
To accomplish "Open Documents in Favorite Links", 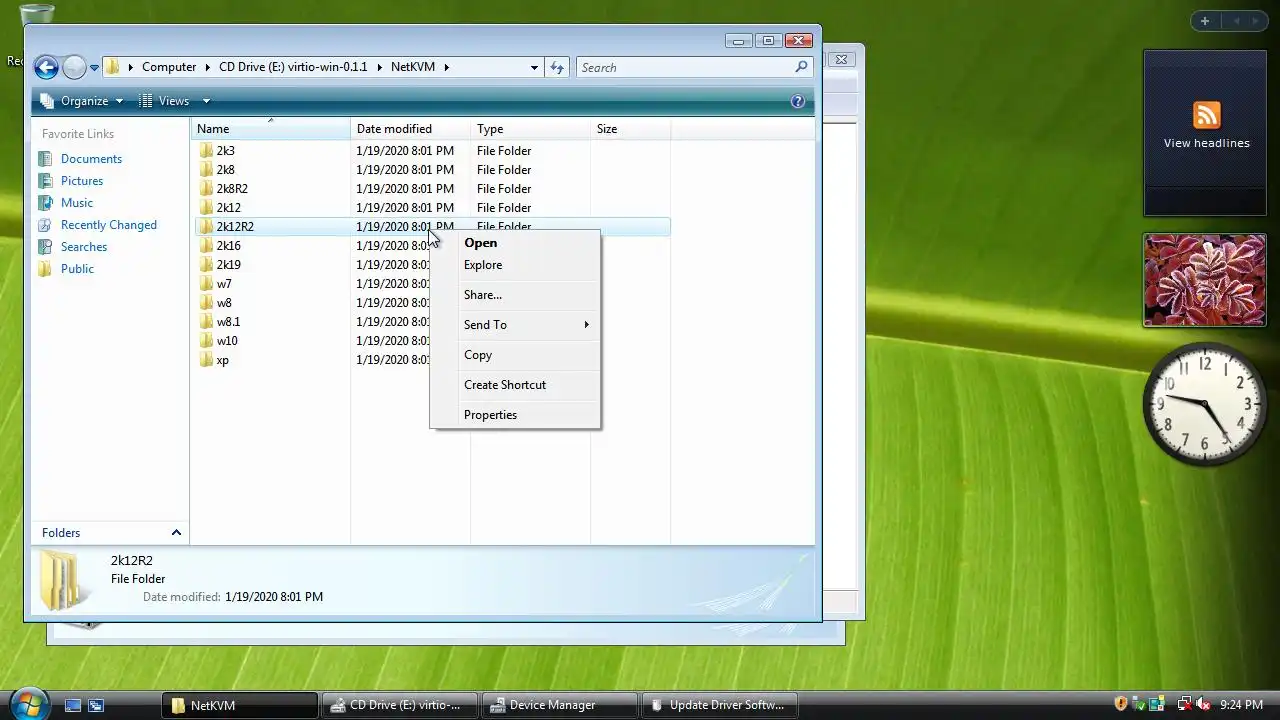I will [91, 159].
